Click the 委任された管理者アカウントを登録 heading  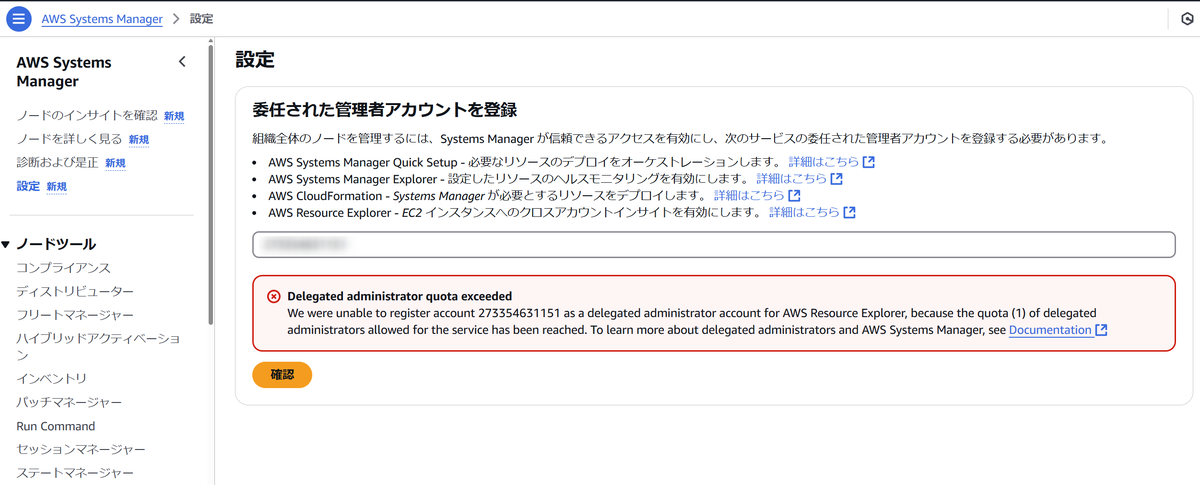[384, 109]
